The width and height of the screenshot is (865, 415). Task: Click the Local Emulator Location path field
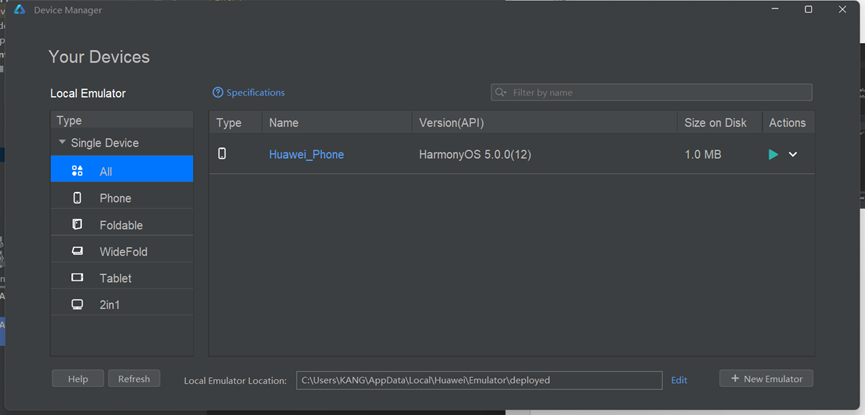(x=479, y=380)
